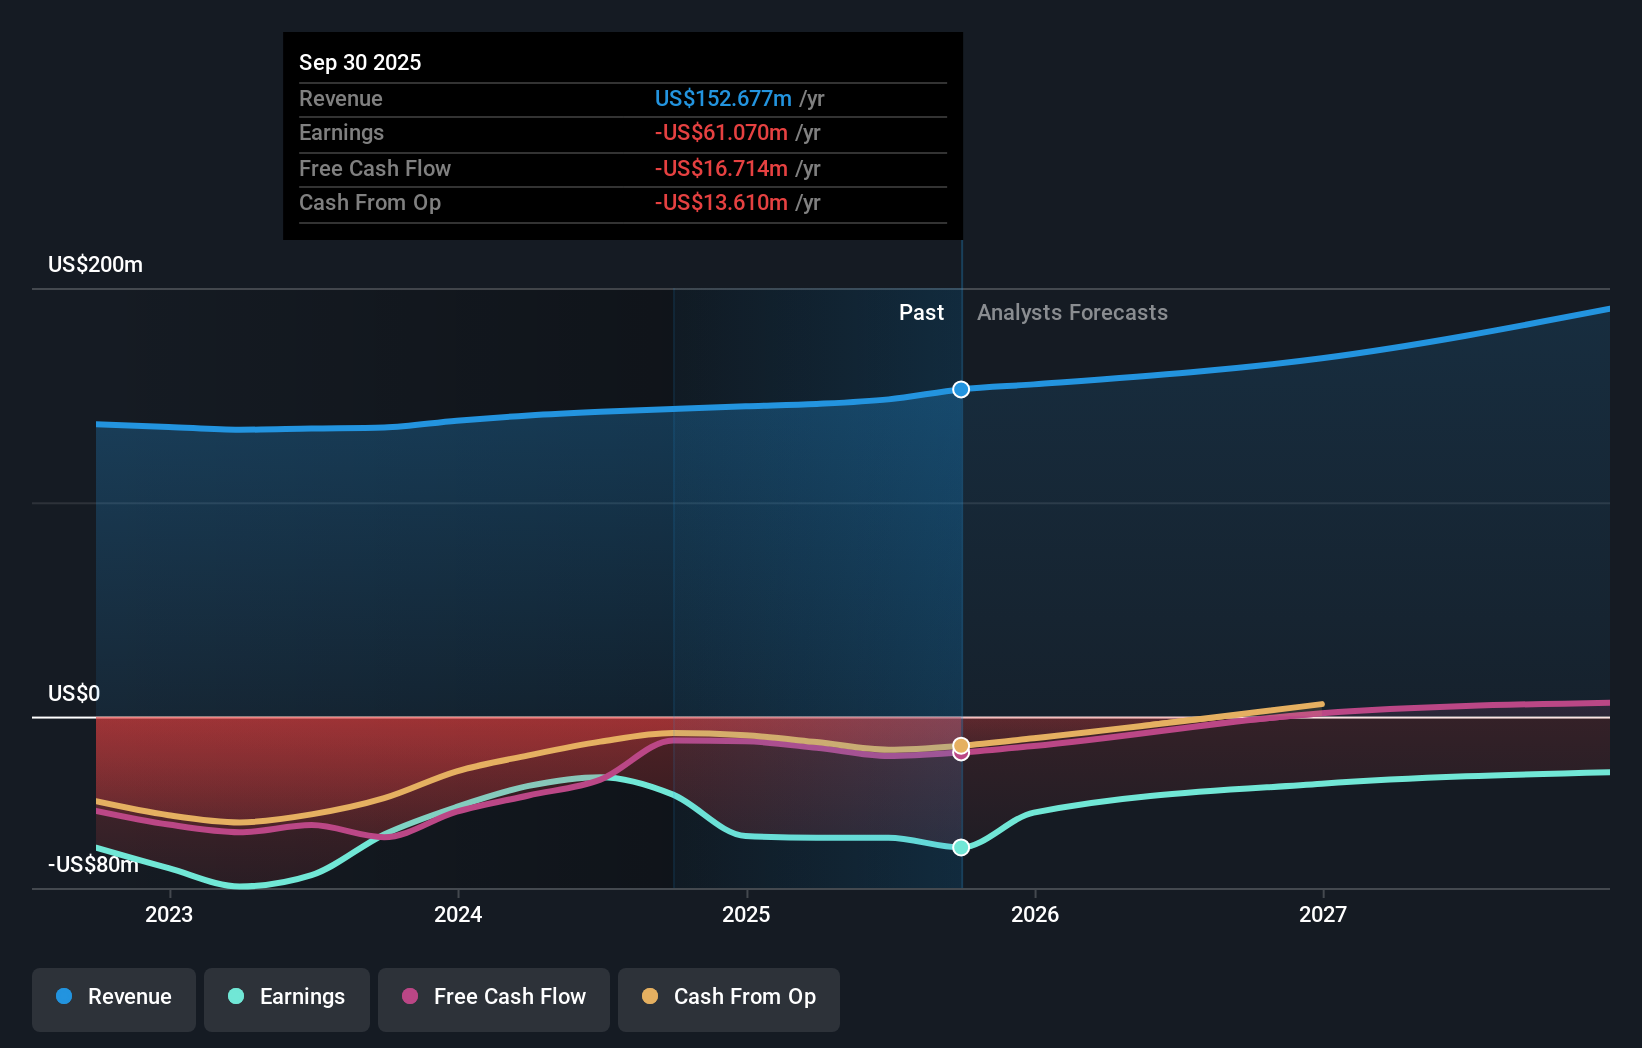This screenshot has width=1642, height=1048.
Task: Click the Cash From Op yellow dot icon
Action: click(x=650, y=997)
